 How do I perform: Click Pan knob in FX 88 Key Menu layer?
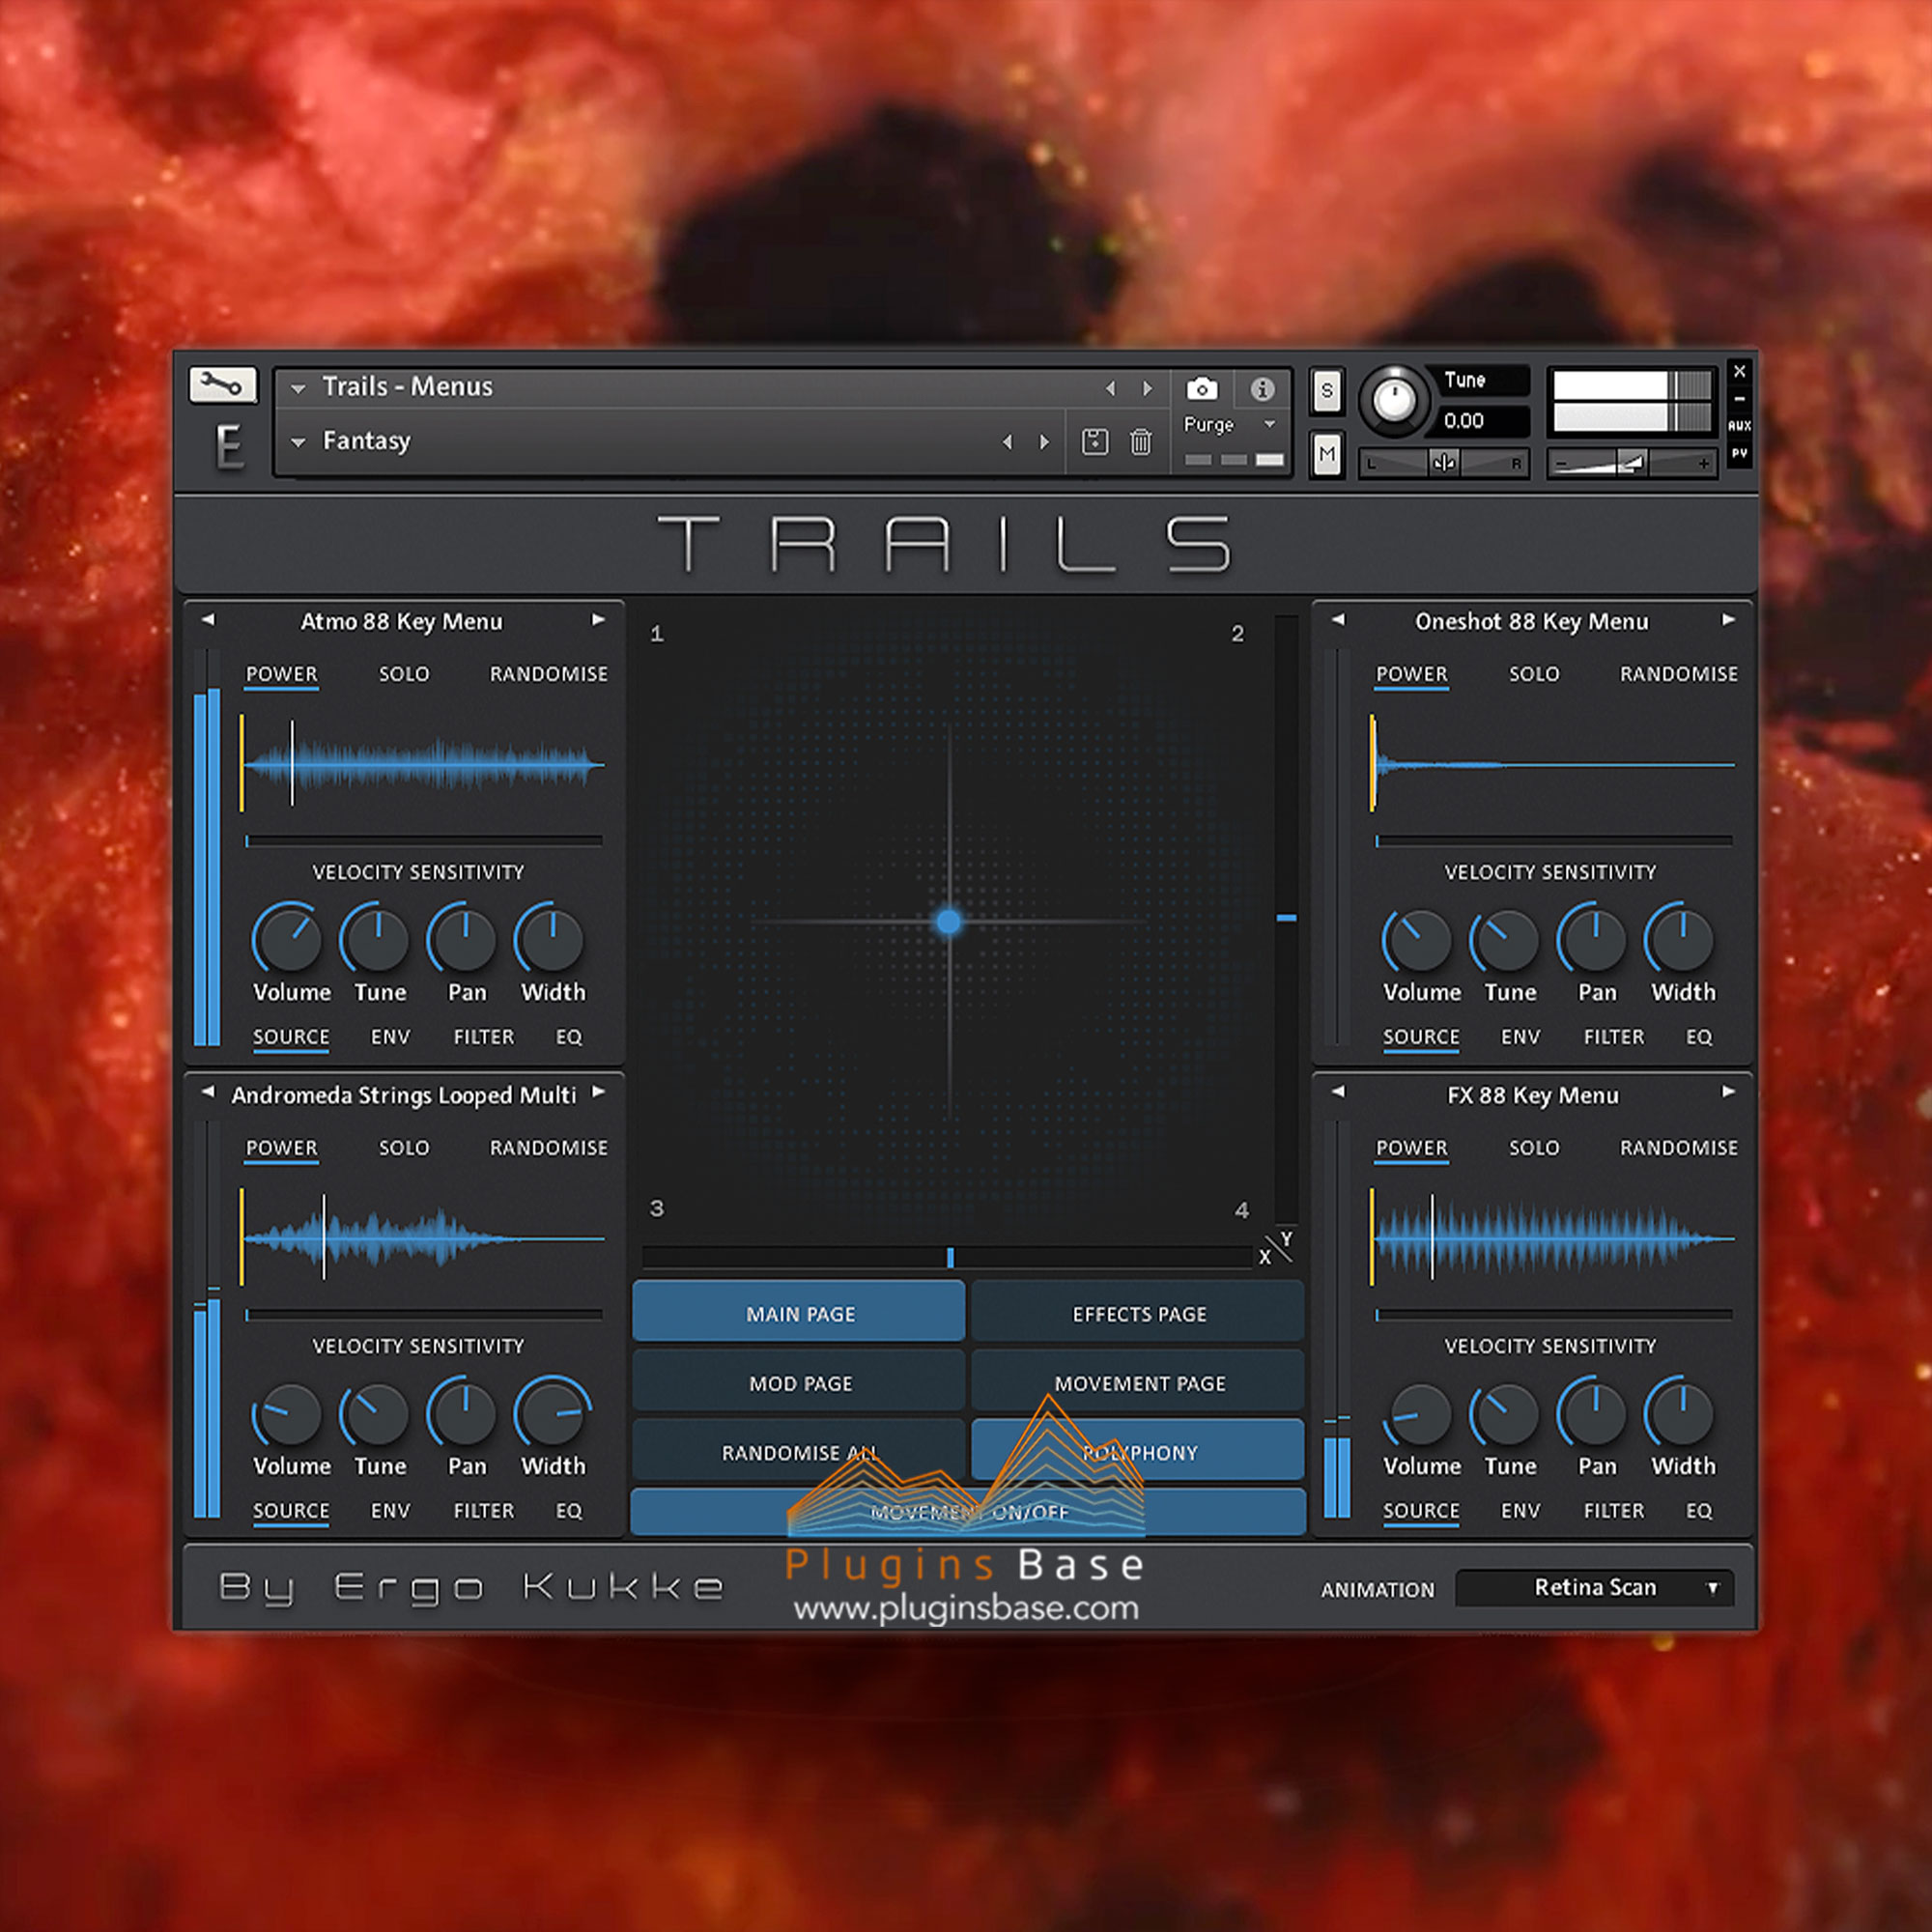point(1594,1413)
